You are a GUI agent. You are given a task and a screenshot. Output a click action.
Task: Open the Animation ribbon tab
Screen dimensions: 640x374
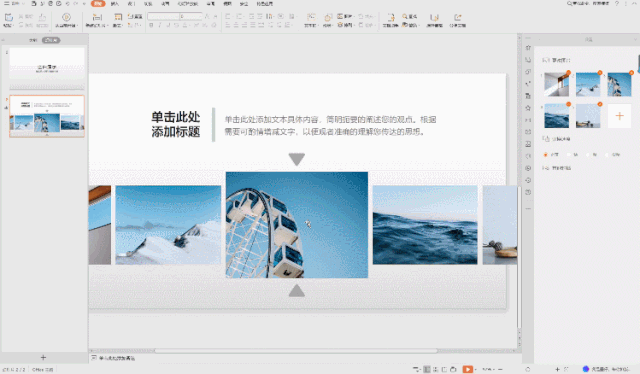[165, 4]
